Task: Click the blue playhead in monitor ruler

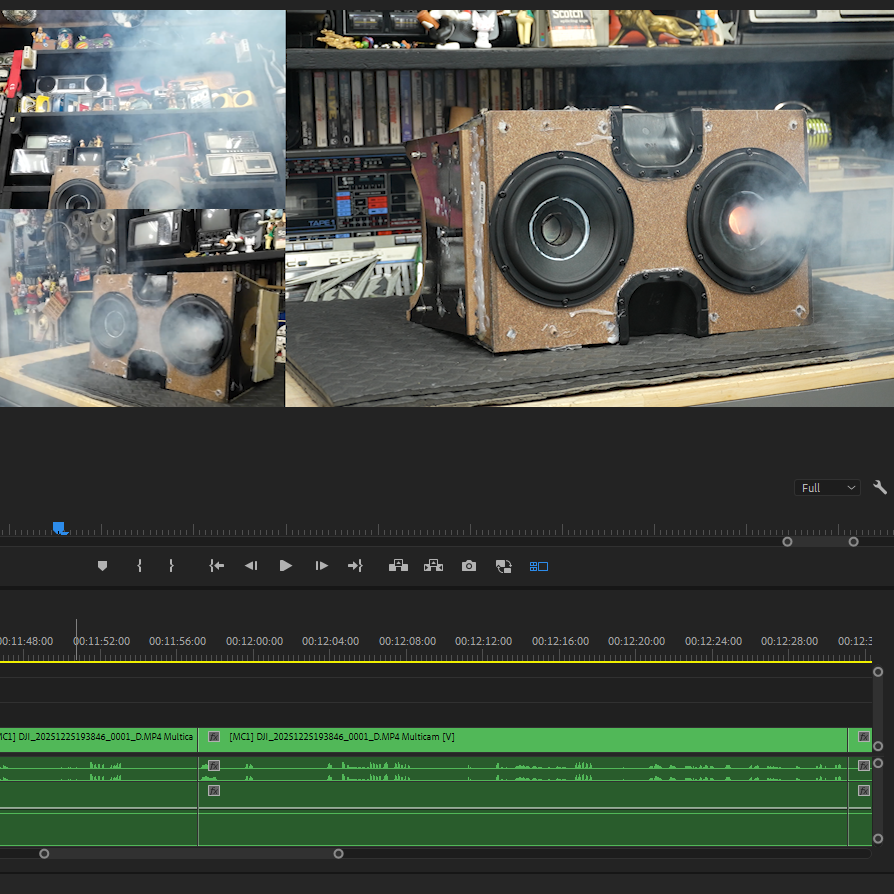Action: (x=59, y=528)
